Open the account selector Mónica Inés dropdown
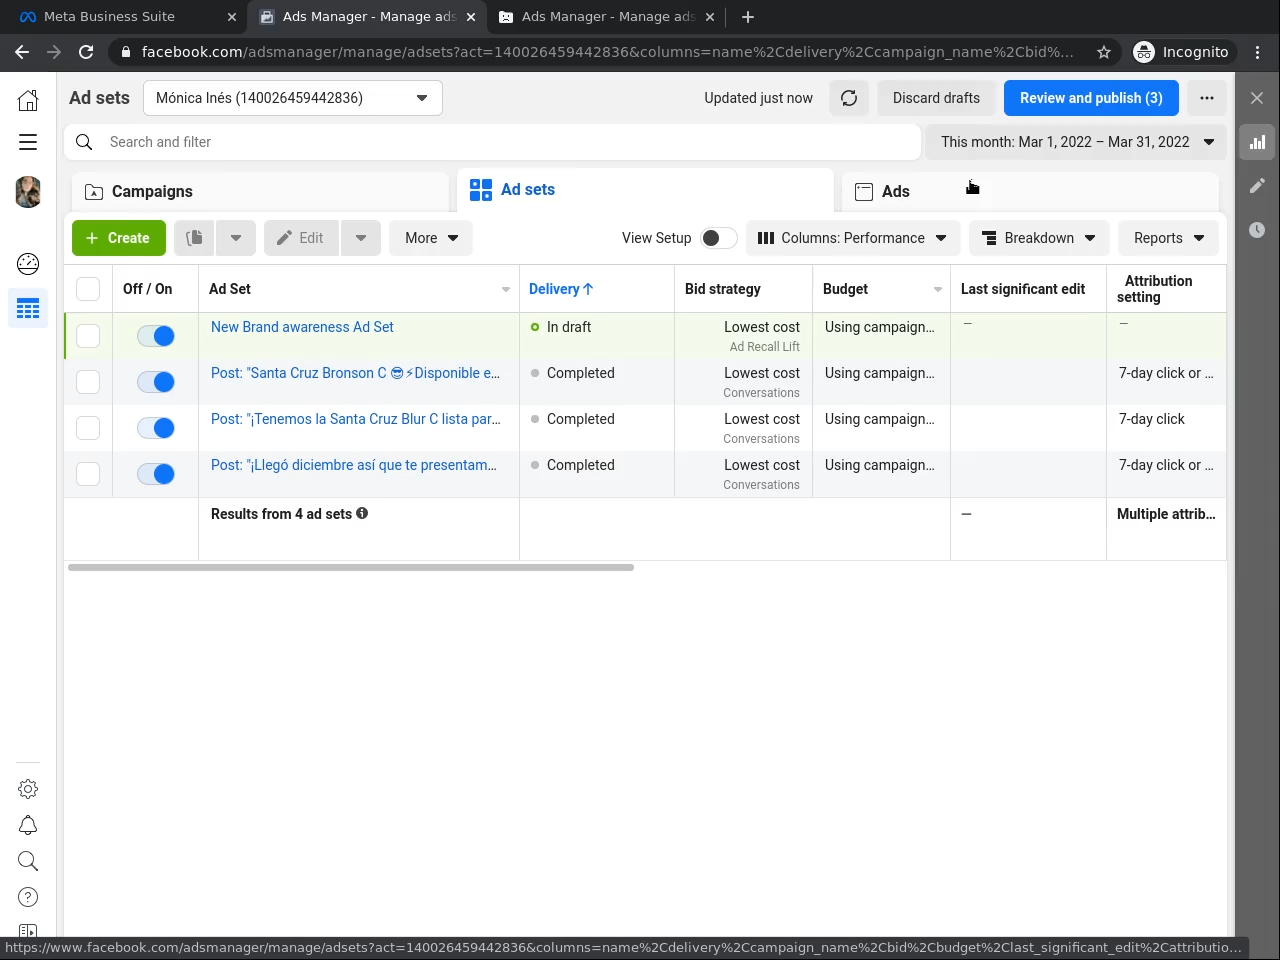1280x960 pixels. coord(292,98)
